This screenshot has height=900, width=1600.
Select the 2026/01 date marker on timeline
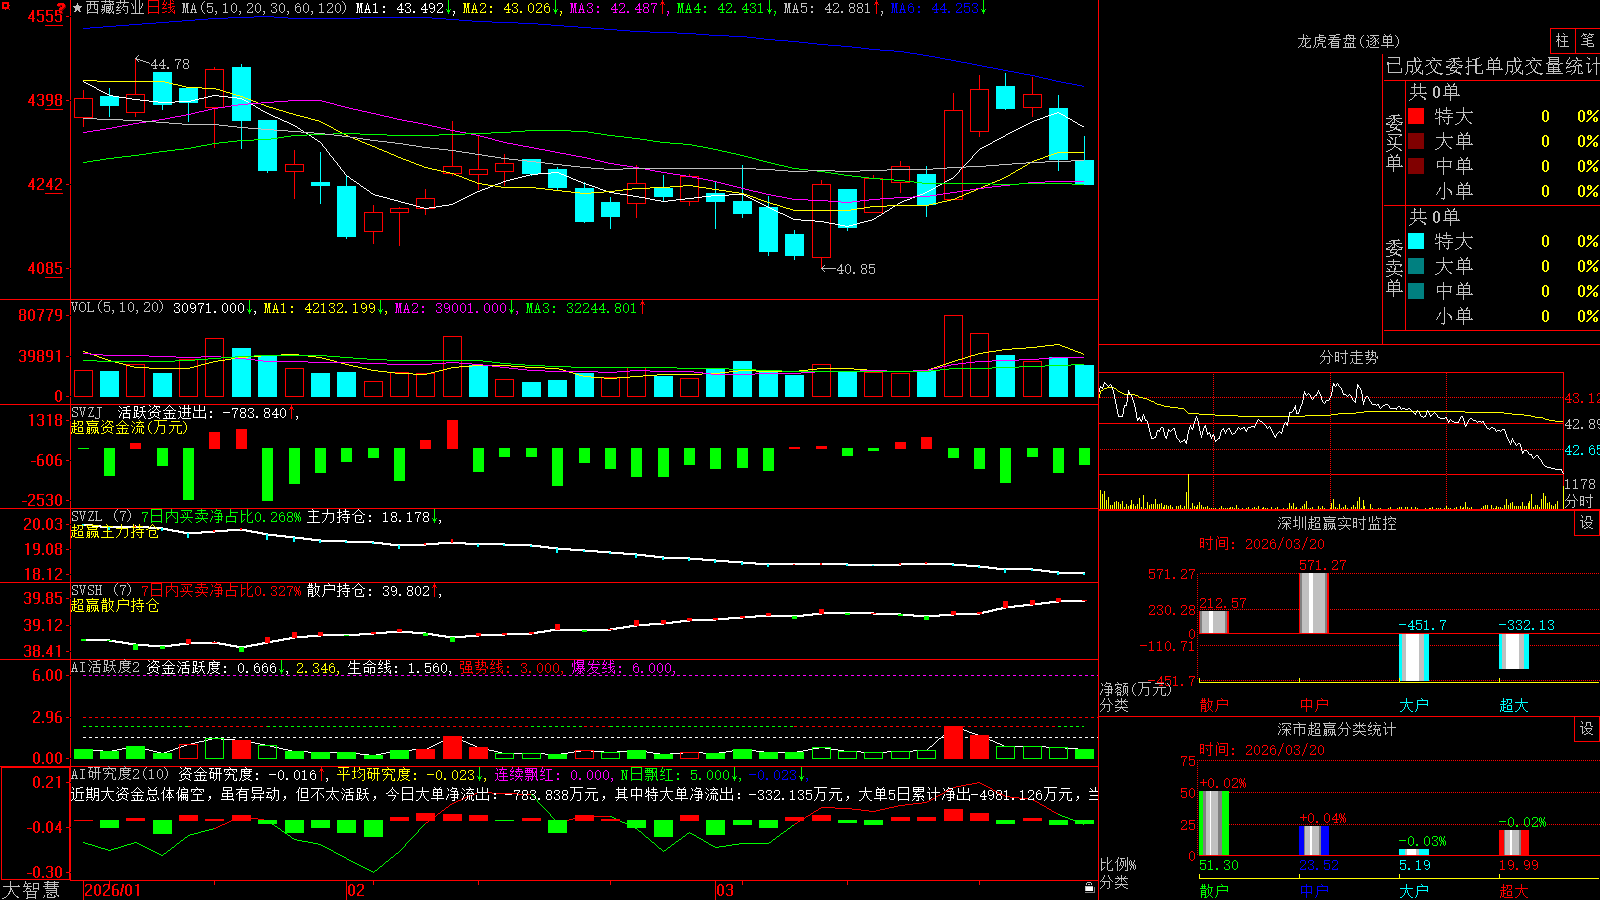(x=113, y=890)
